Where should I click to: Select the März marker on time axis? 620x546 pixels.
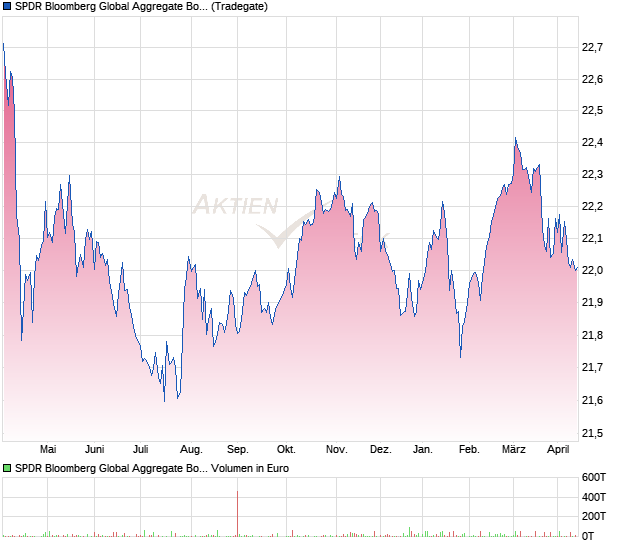[514, 450]
